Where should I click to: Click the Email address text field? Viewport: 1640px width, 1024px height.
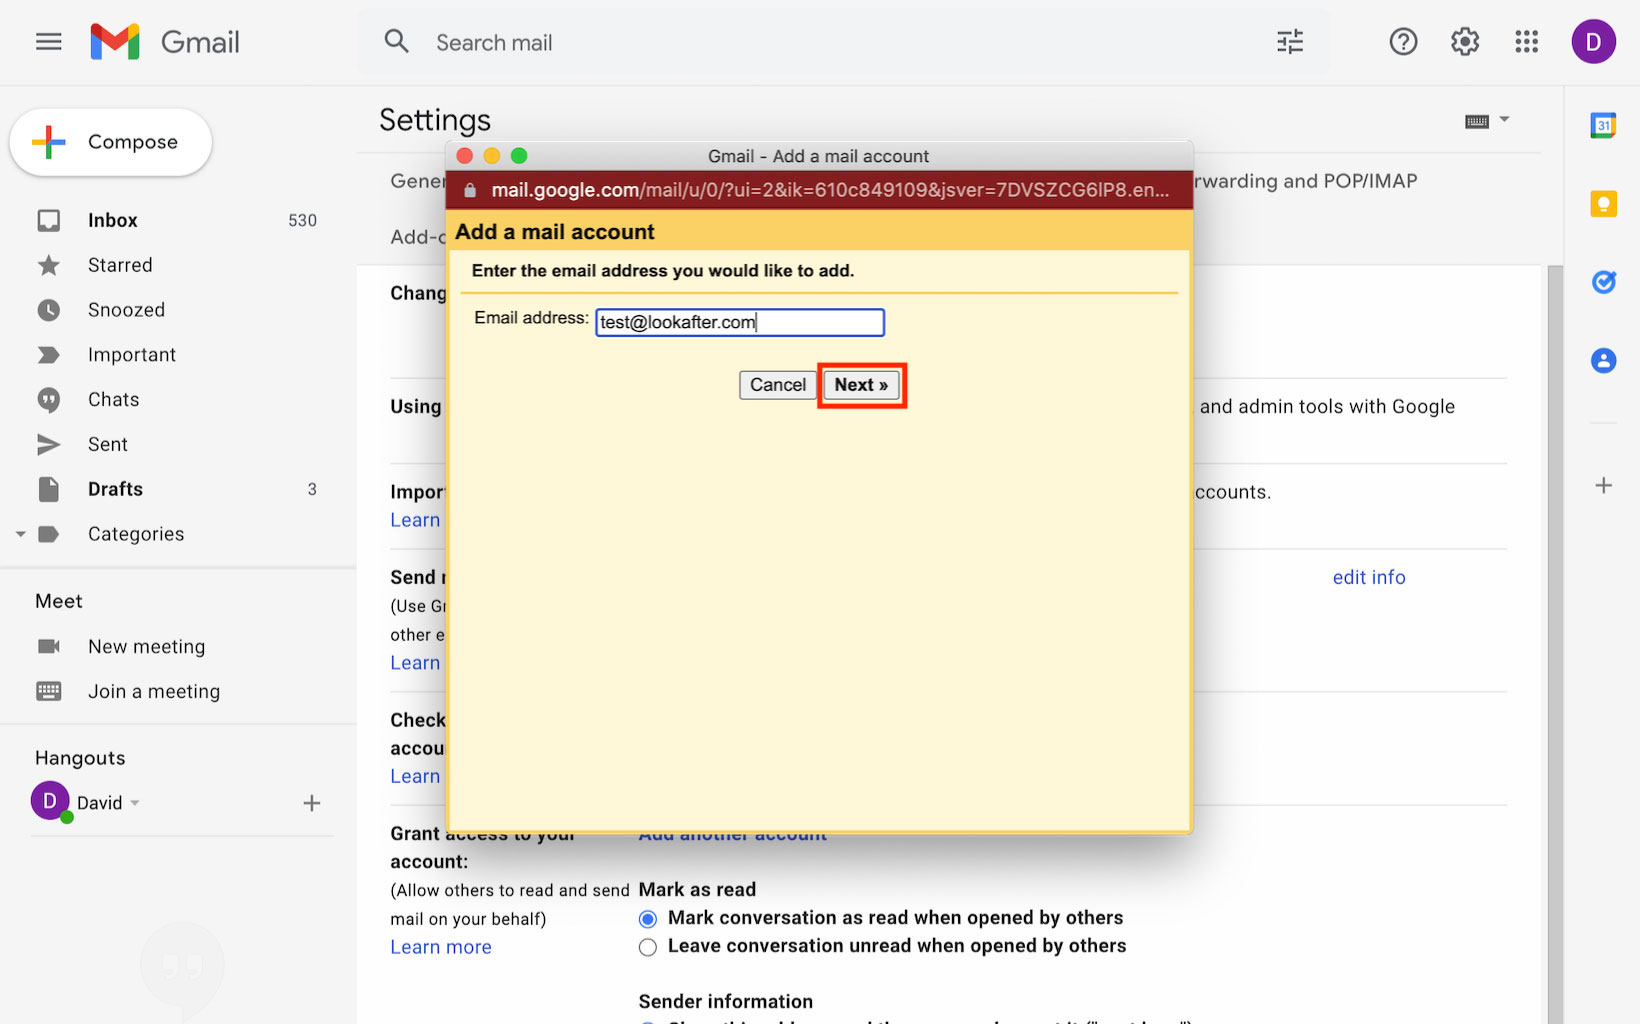739,322
